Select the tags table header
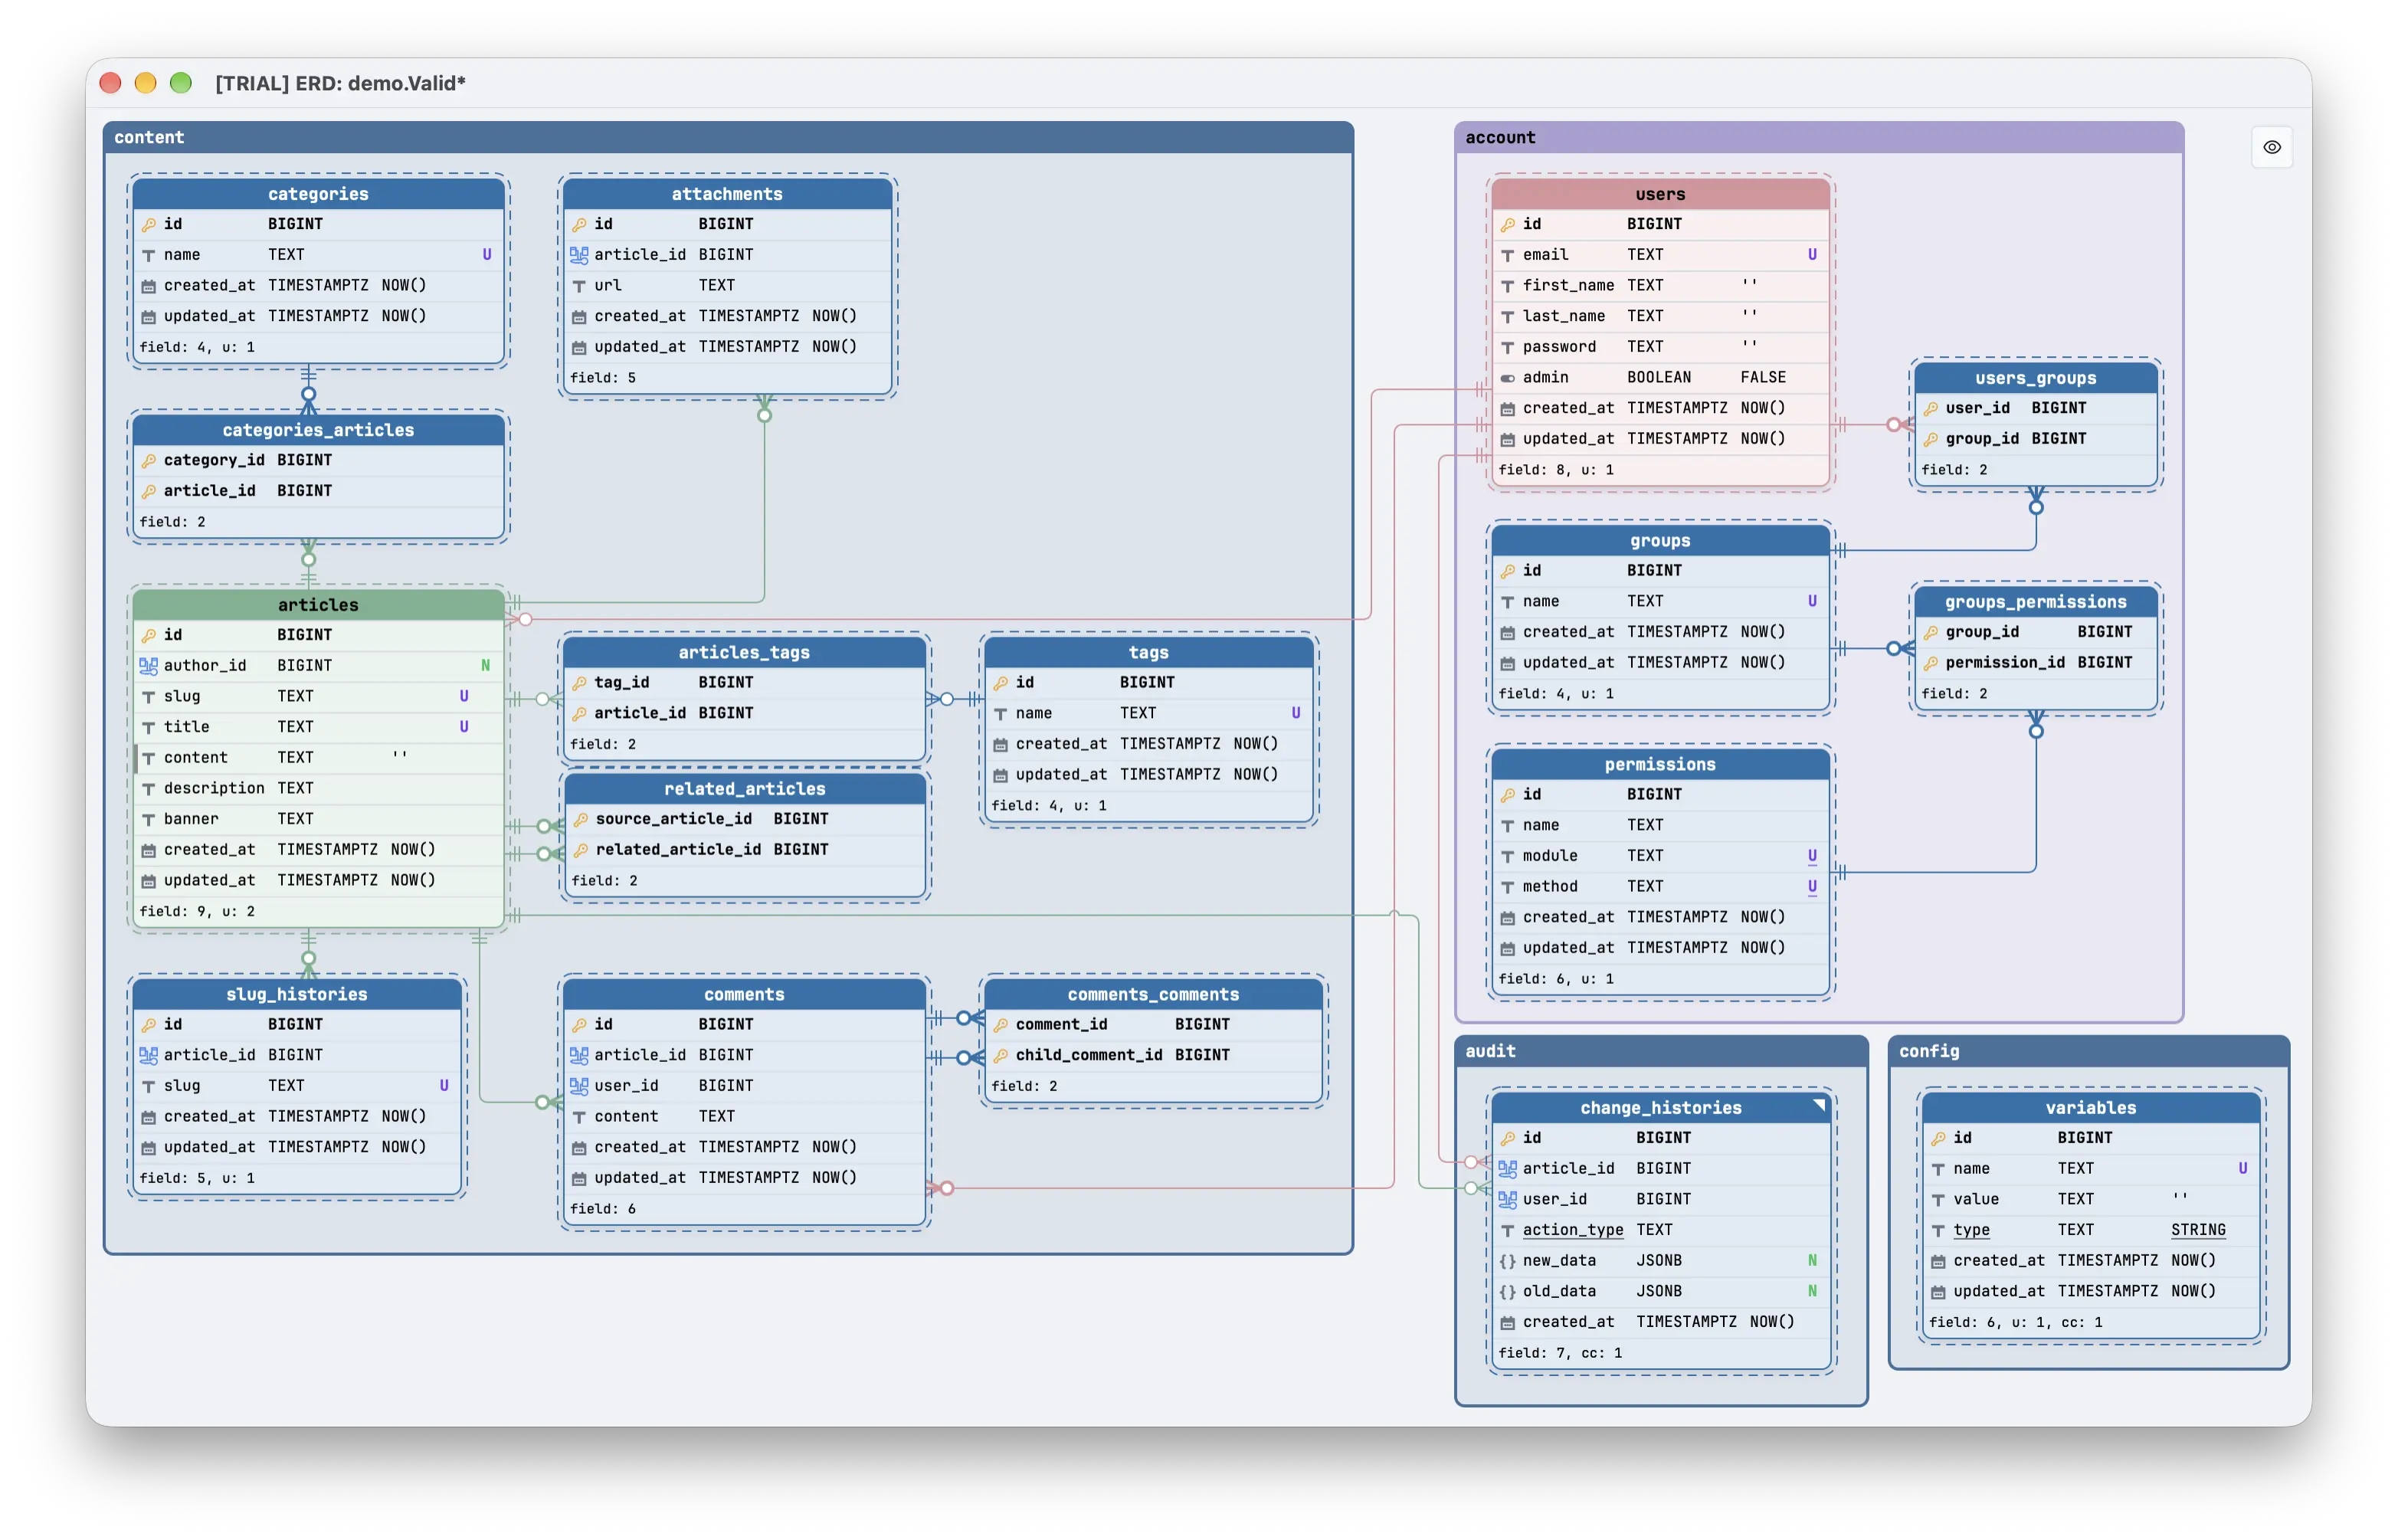 (x=1148, y=652)
